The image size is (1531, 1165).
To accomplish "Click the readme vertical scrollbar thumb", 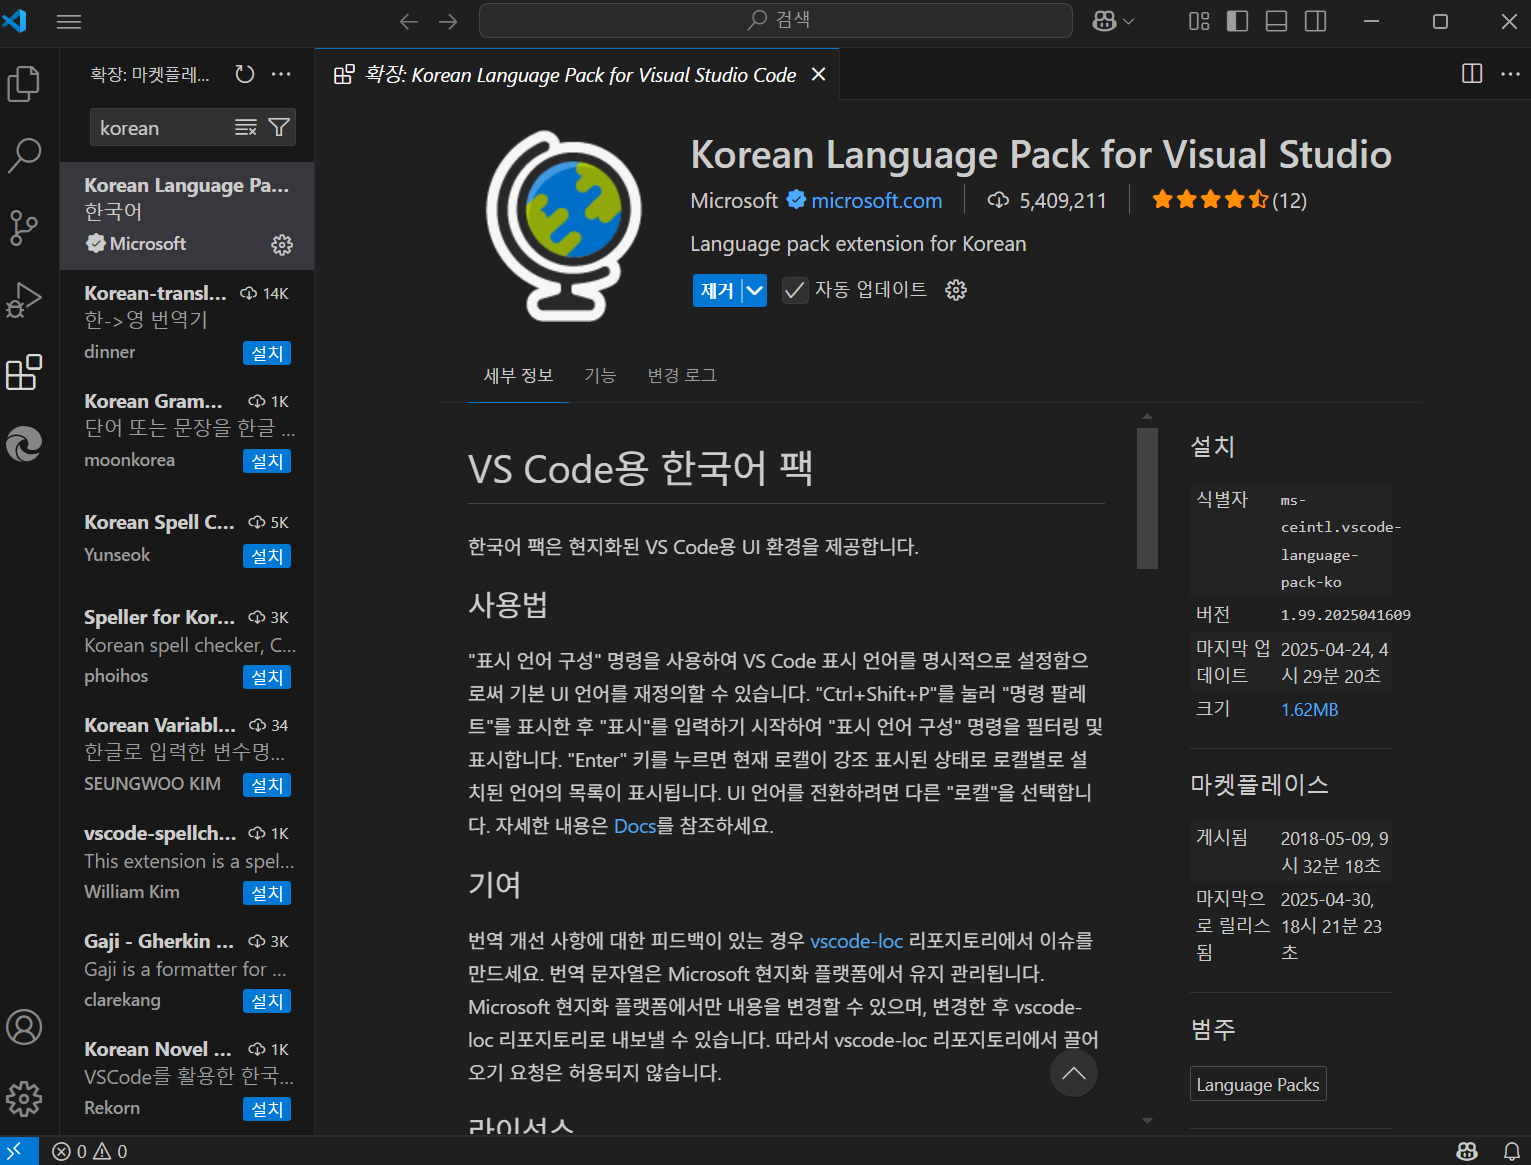I will (x=1147, y=498).
